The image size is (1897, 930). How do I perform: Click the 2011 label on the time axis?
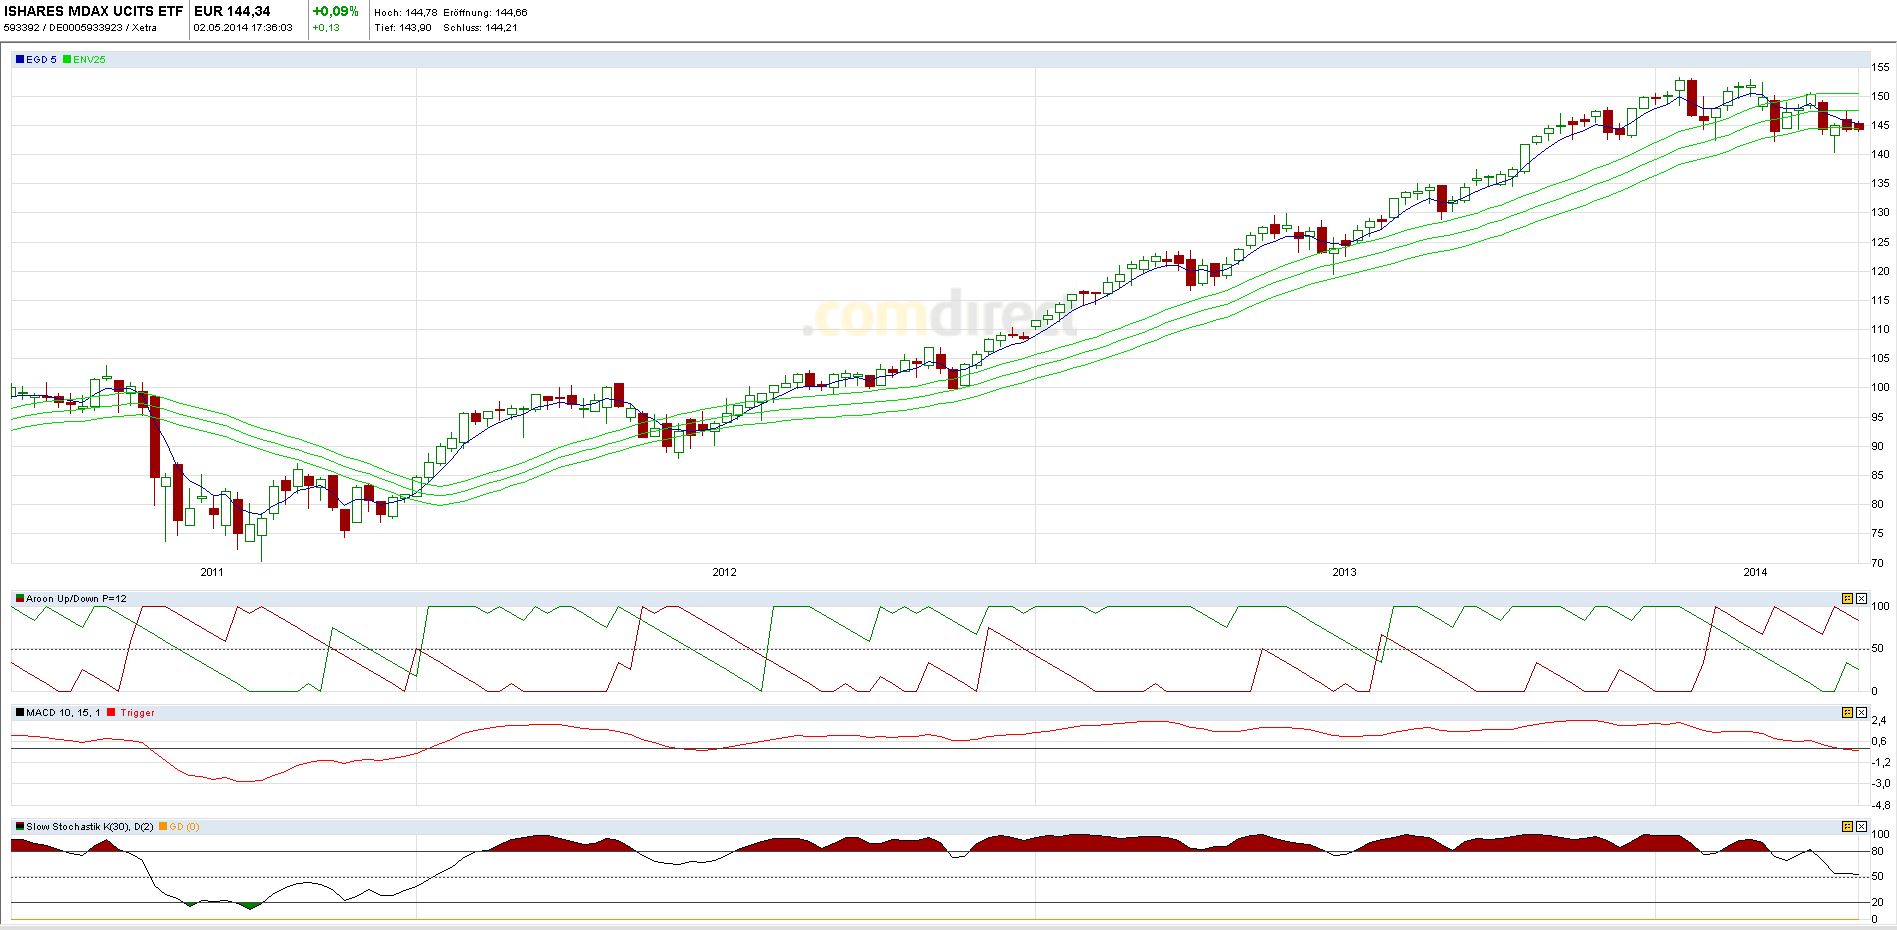tap(212, 572)
